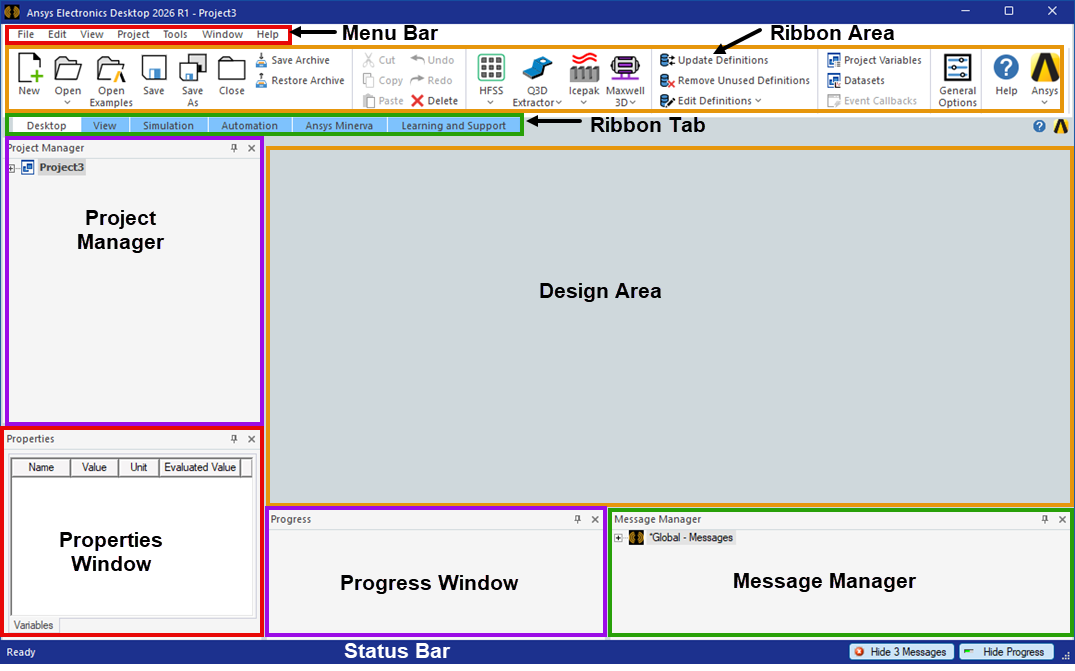
Task: Click the Ansys logo ribbon icon
Action: coord(1045,68)
